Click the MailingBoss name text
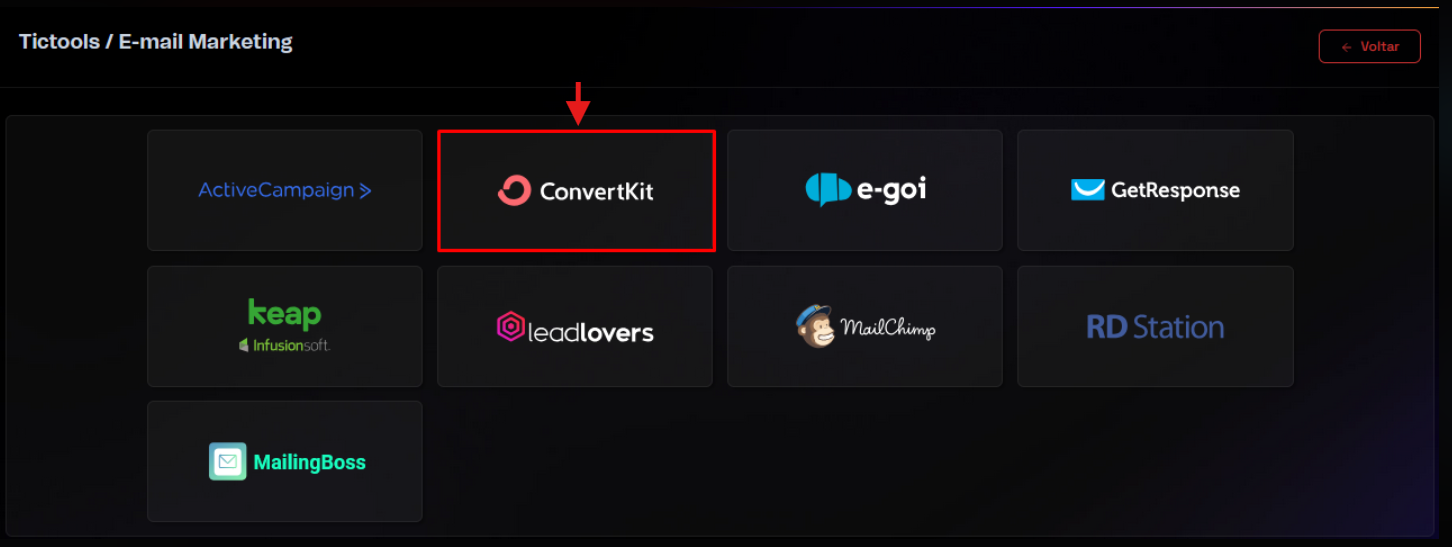Screen dimensions: 1452x547 coord(309,462)
